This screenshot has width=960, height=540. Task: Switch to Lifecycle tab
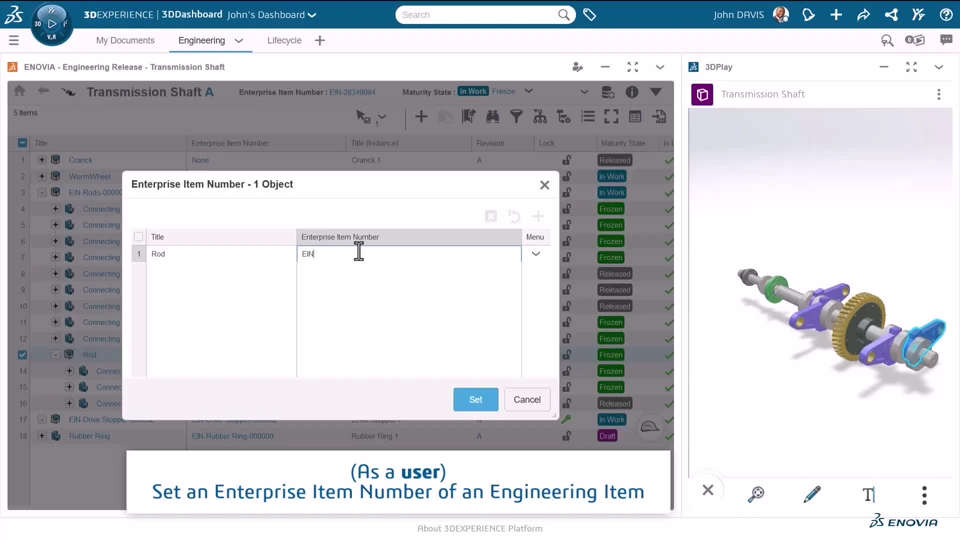coord(284,40)
